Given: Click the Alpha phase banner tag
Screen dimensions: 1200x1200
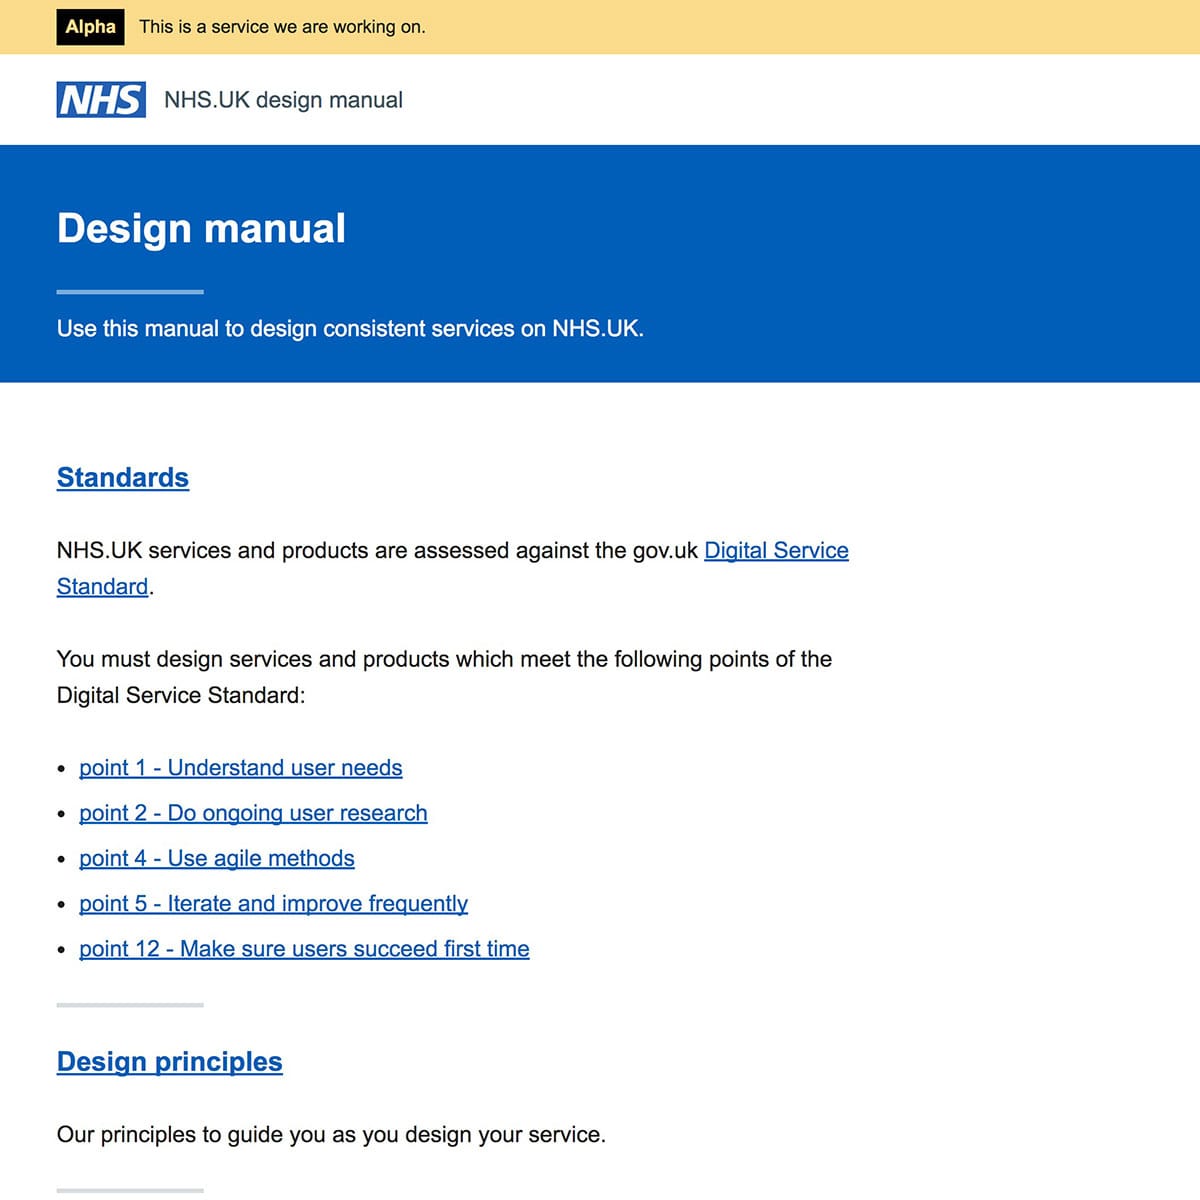Looking at the screenshot, I should click(x=89, y=27).
